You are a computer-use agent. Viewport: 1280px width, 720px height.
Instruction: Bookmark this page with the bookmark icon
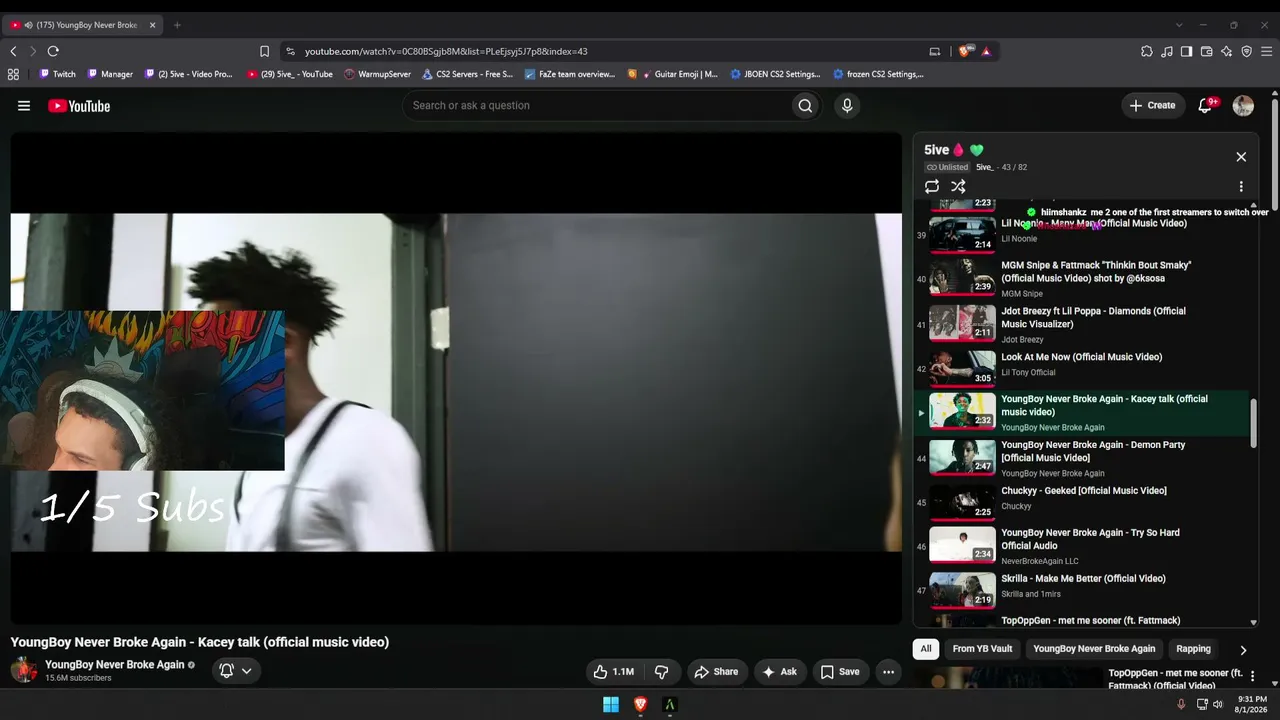[x=264, y=51]
